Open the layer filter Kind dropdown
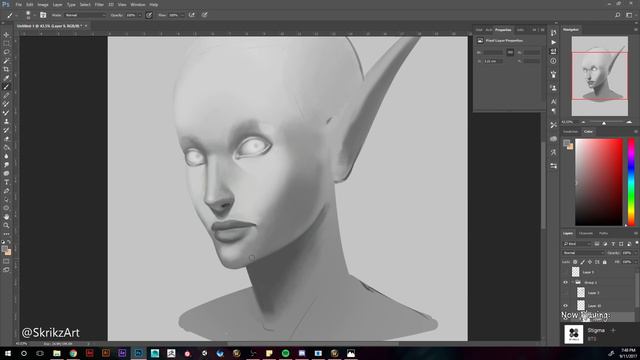 (577, 244)
